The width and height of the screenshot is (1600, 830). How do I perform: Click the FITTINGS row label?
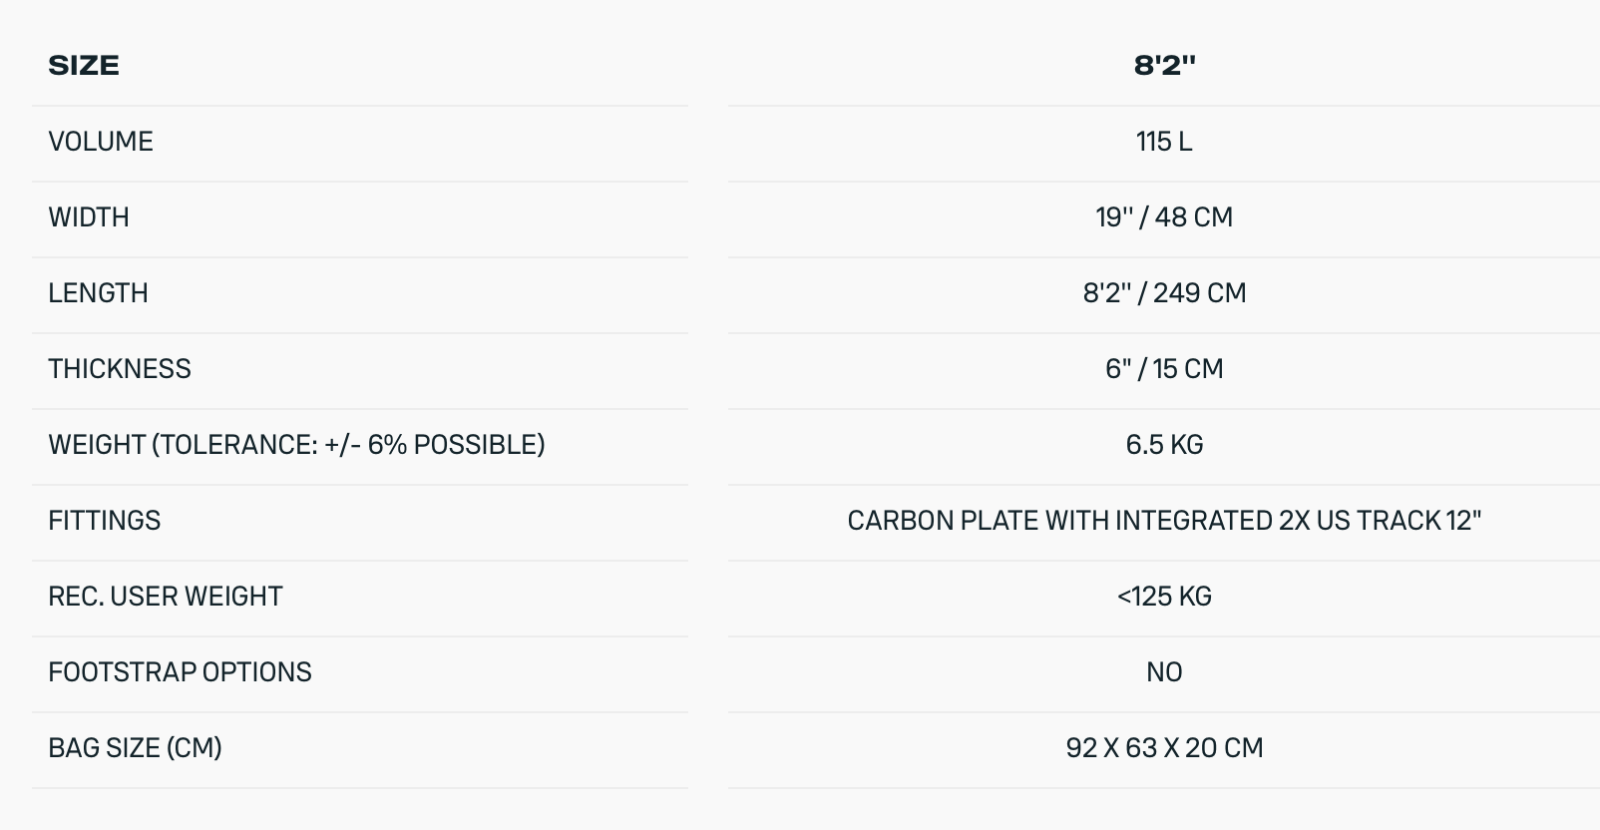[105, 521]
